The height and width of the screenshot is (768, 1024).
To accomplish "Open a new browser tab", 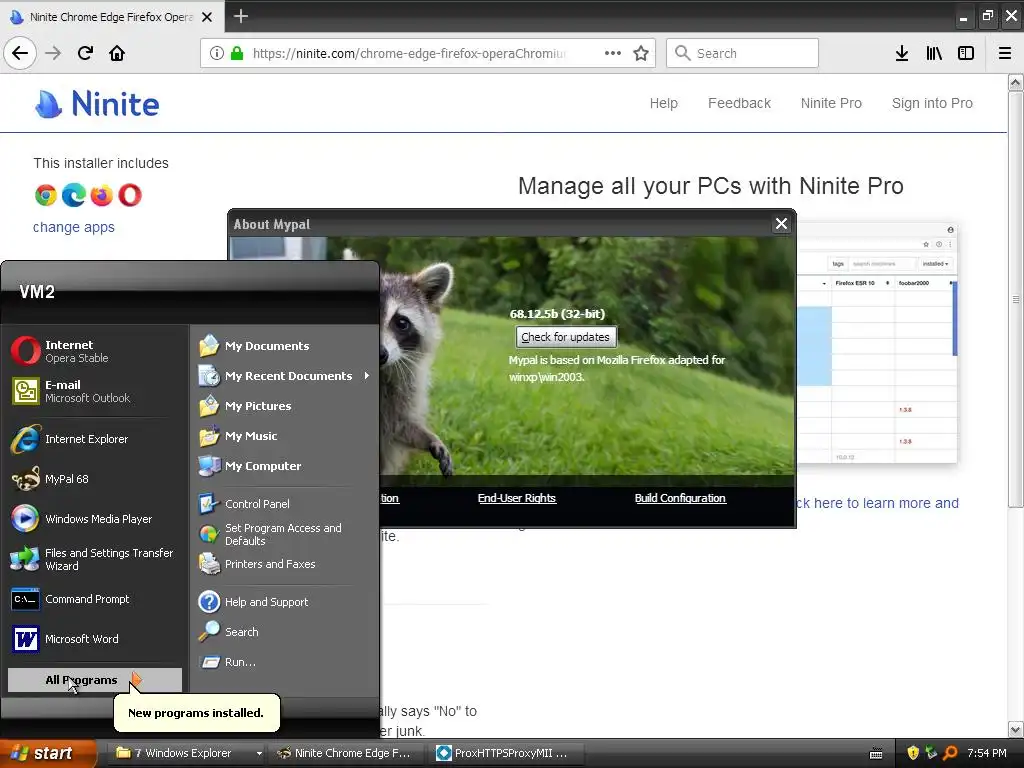I will (240, 16).
